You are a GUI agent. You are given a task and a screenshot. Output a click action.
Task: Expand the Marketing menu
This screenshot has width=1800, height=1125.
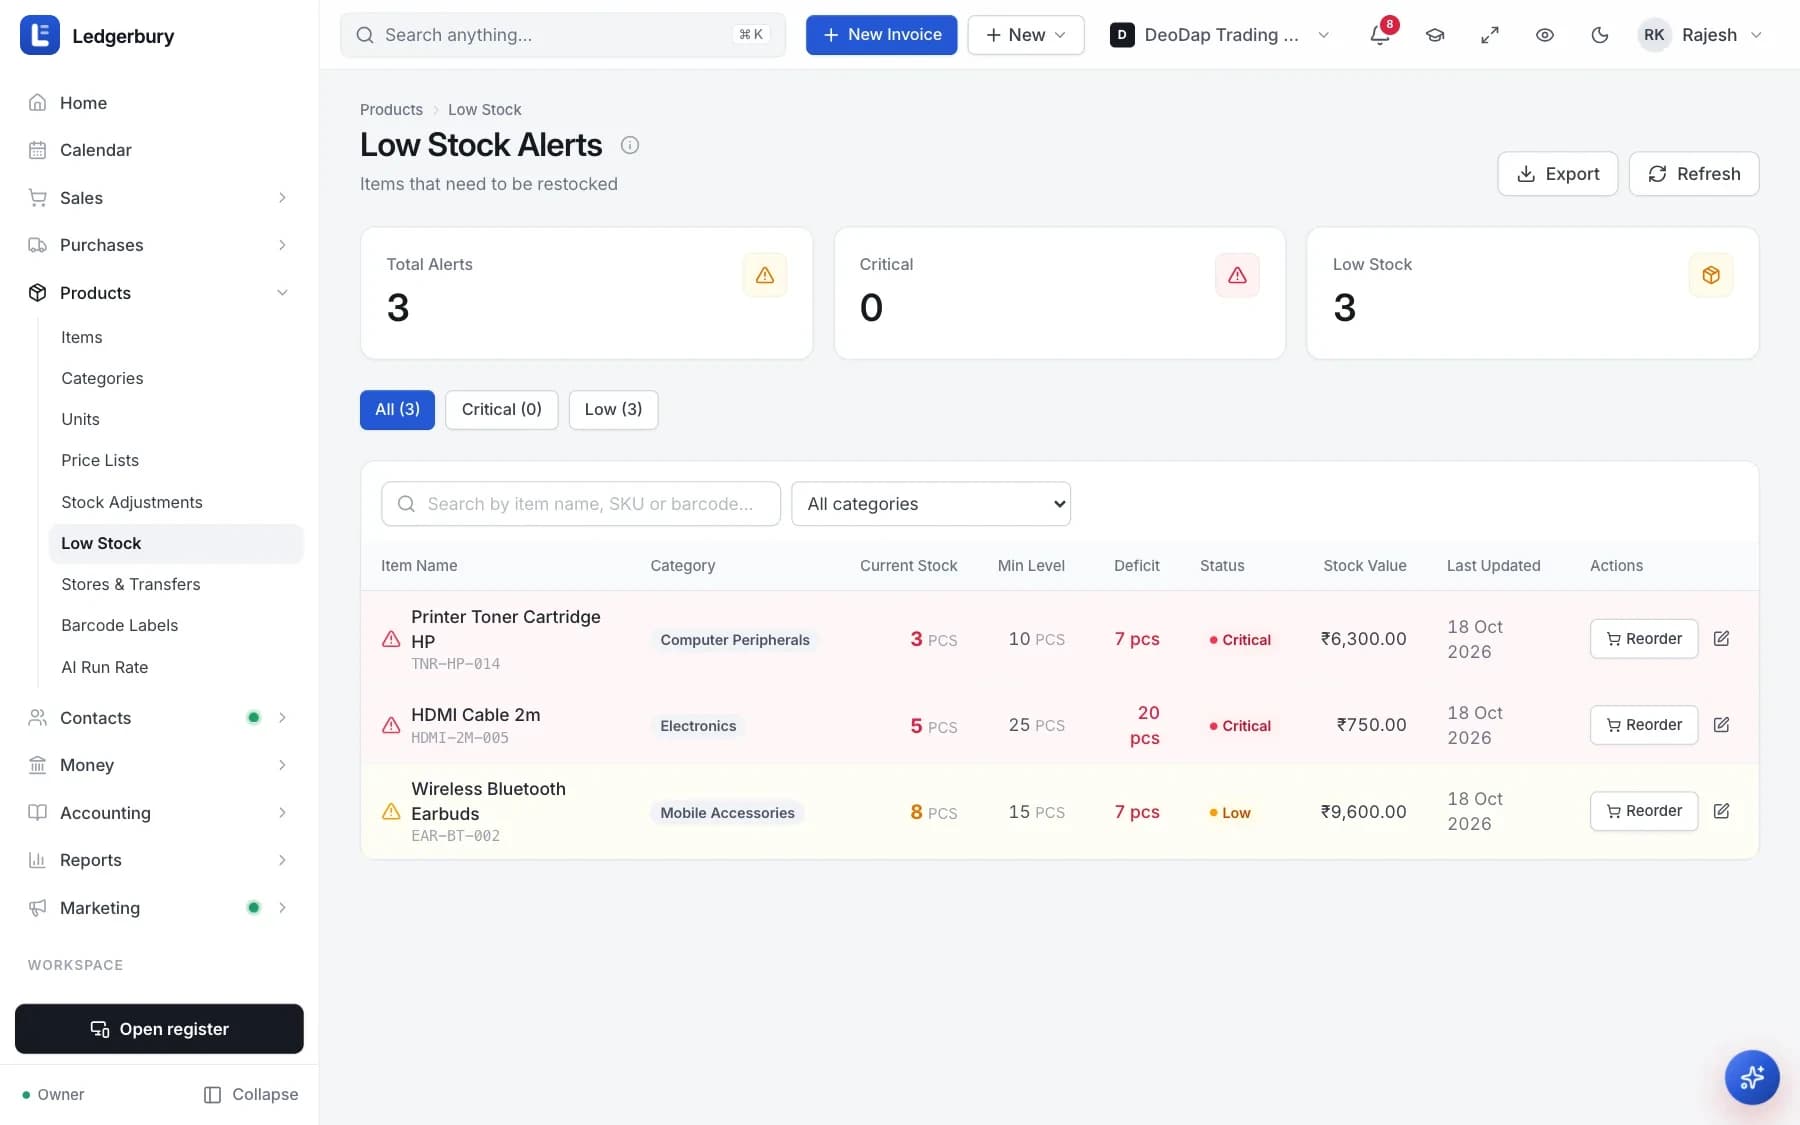pos(159,908)
